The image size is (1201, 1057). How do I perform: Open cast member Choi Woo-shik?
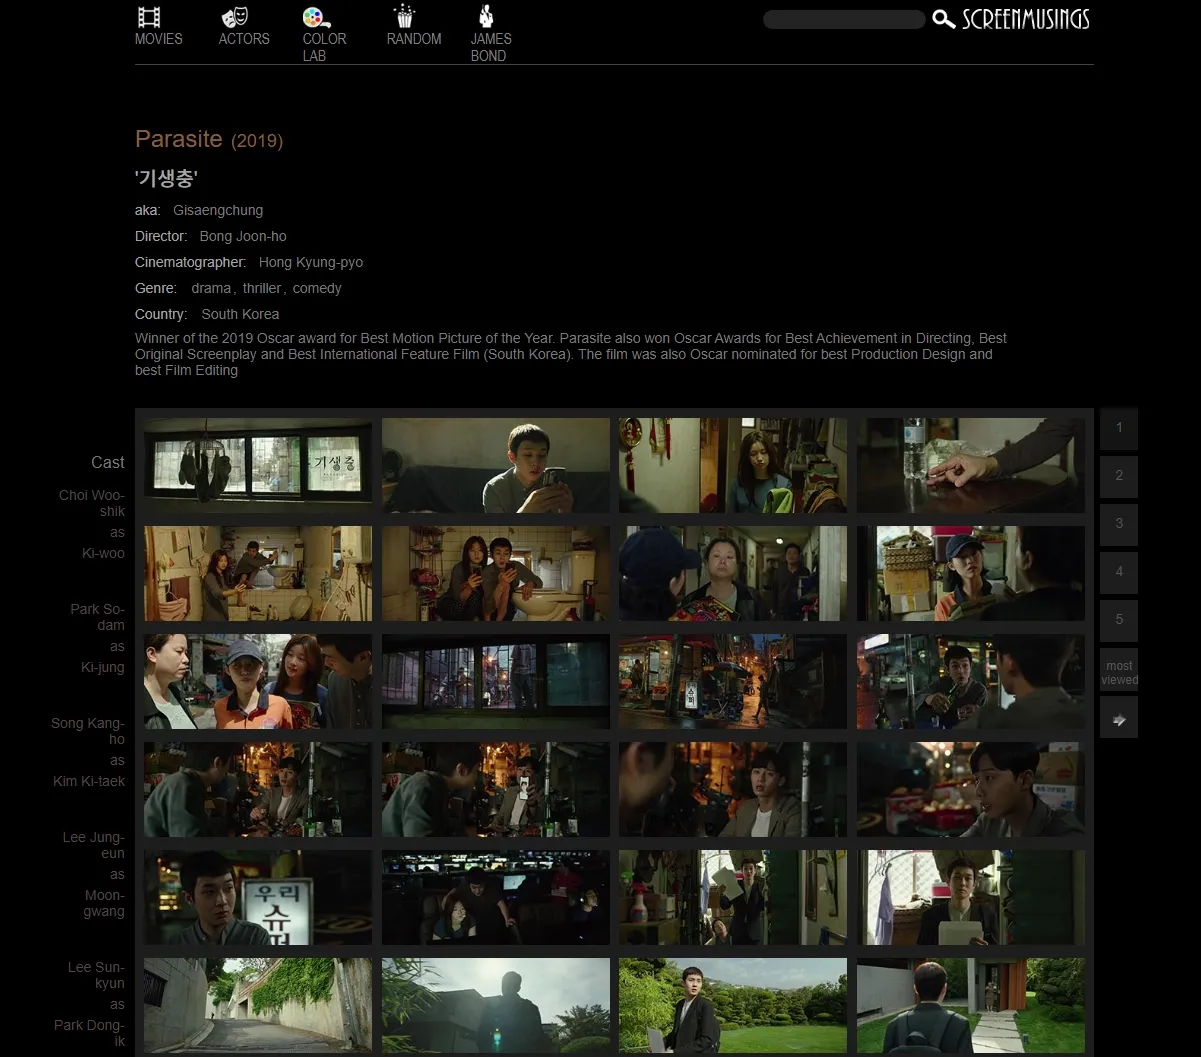click(x=92, y=503)
